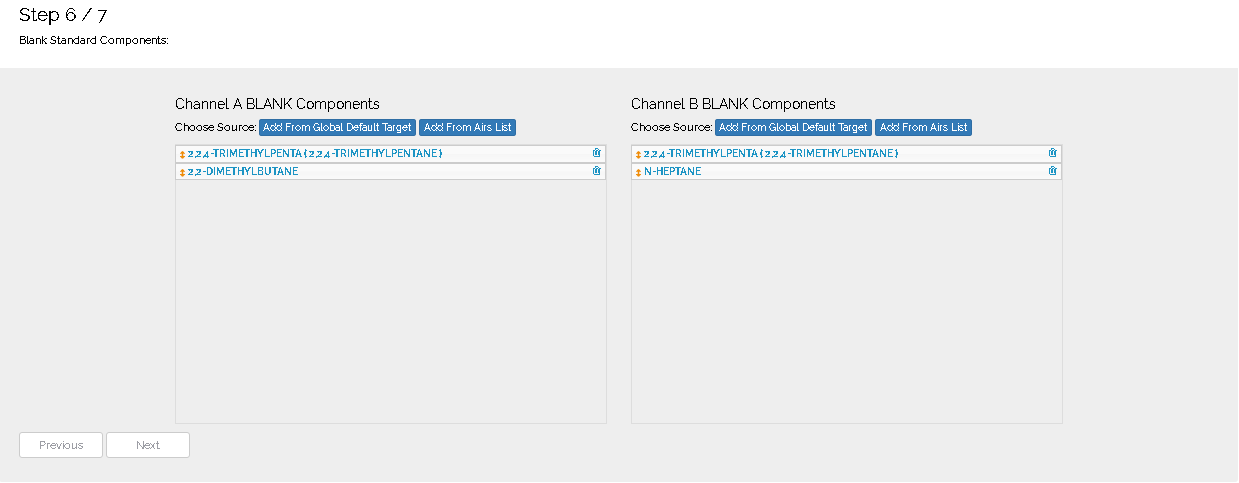Select 2,2,4-Trimethylpentane entry in Channel A
This screenshot has width=1239, height=483.
pos(315,153)
